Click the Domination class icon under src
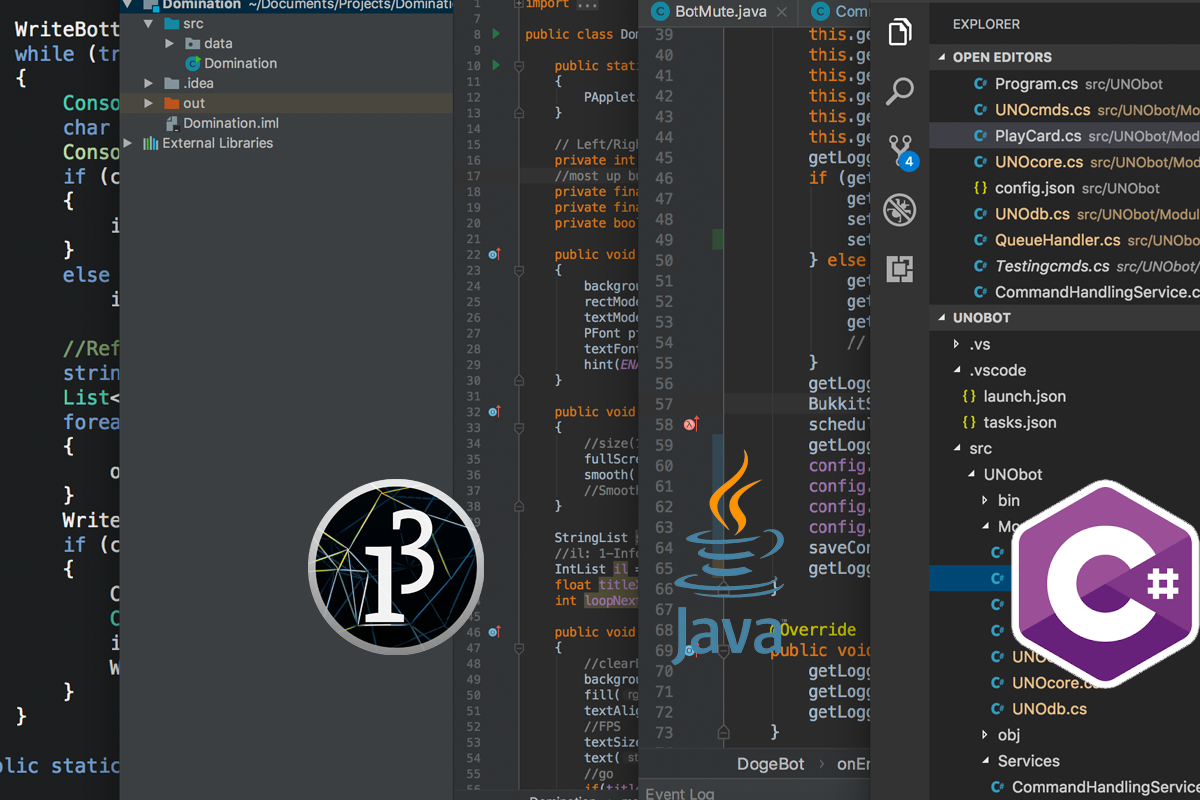1200x800 pixels. (x=192, y=63)
